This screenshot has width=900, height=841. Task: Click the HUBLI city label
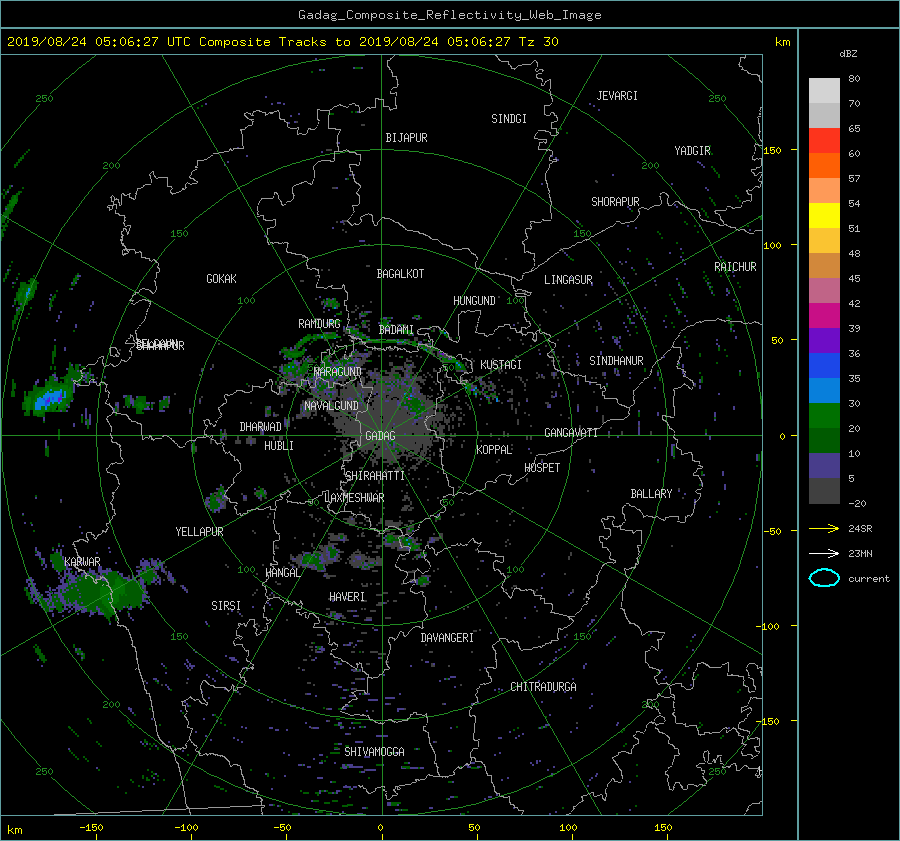(x=279, y=446)
